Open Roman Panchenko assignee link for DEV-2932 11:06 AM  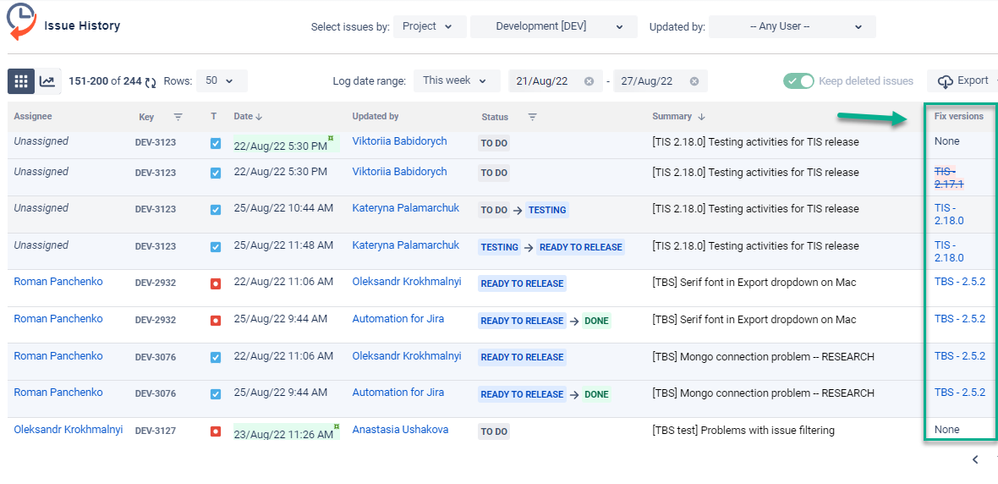pos(58,281)
